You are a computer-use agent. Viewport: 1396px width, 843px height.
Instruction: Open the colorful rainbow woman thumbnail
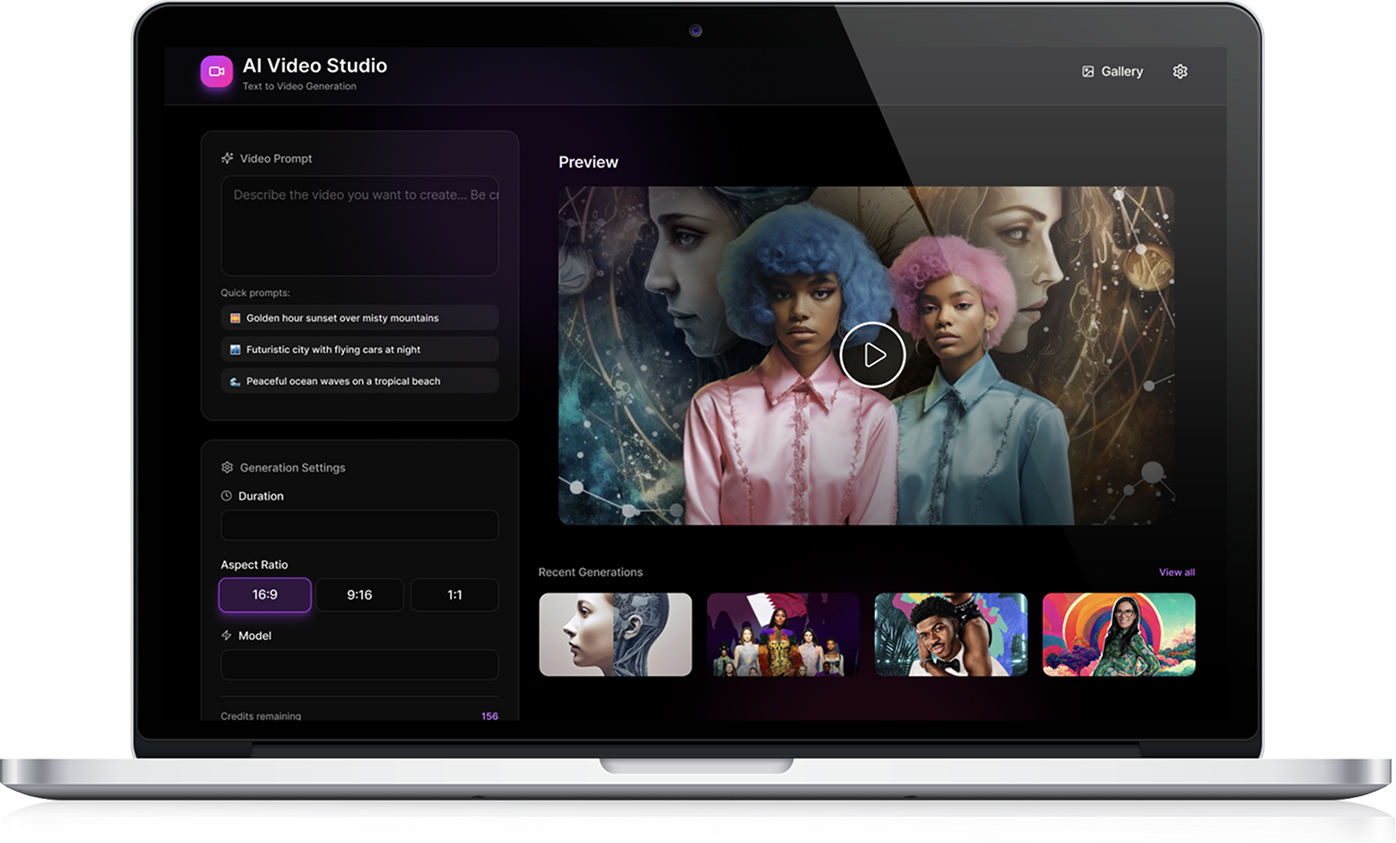click(1118, 634)
